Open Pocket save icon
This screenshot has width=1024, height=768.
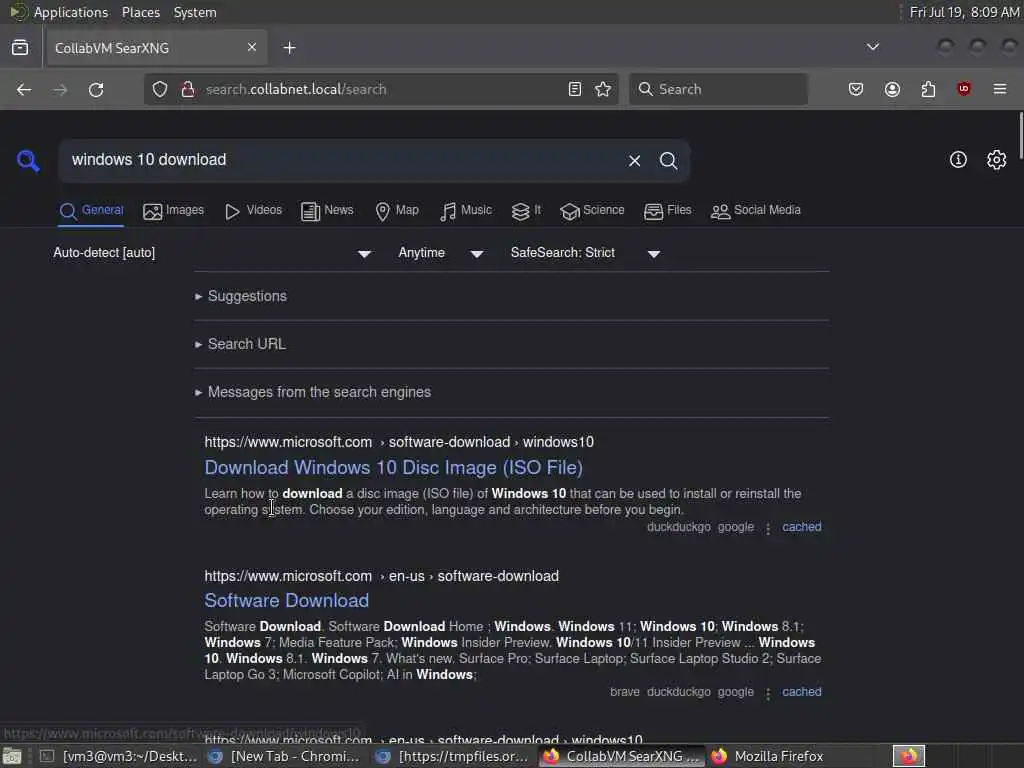(x=856, y=89)
